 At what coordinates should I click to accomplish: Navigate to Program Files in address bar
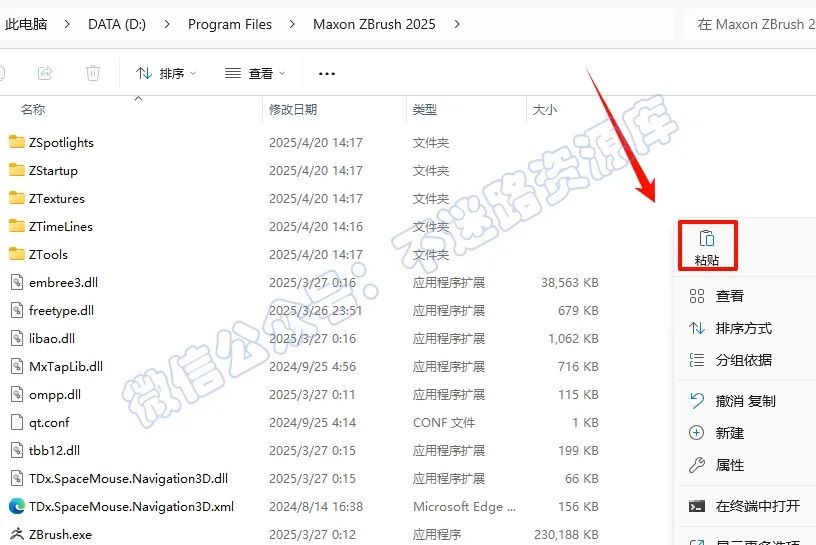click(230, 24)
